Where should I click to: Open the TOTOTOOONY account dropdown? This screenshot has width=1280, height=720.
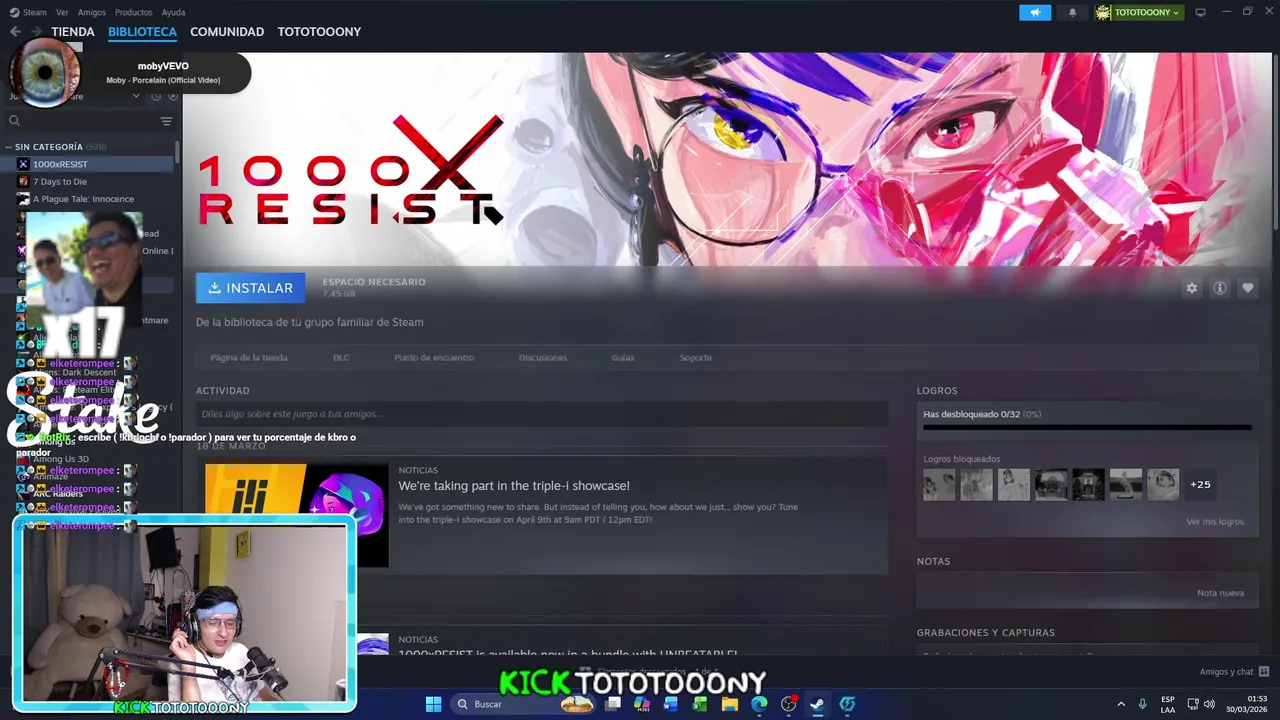[1139, 12]
